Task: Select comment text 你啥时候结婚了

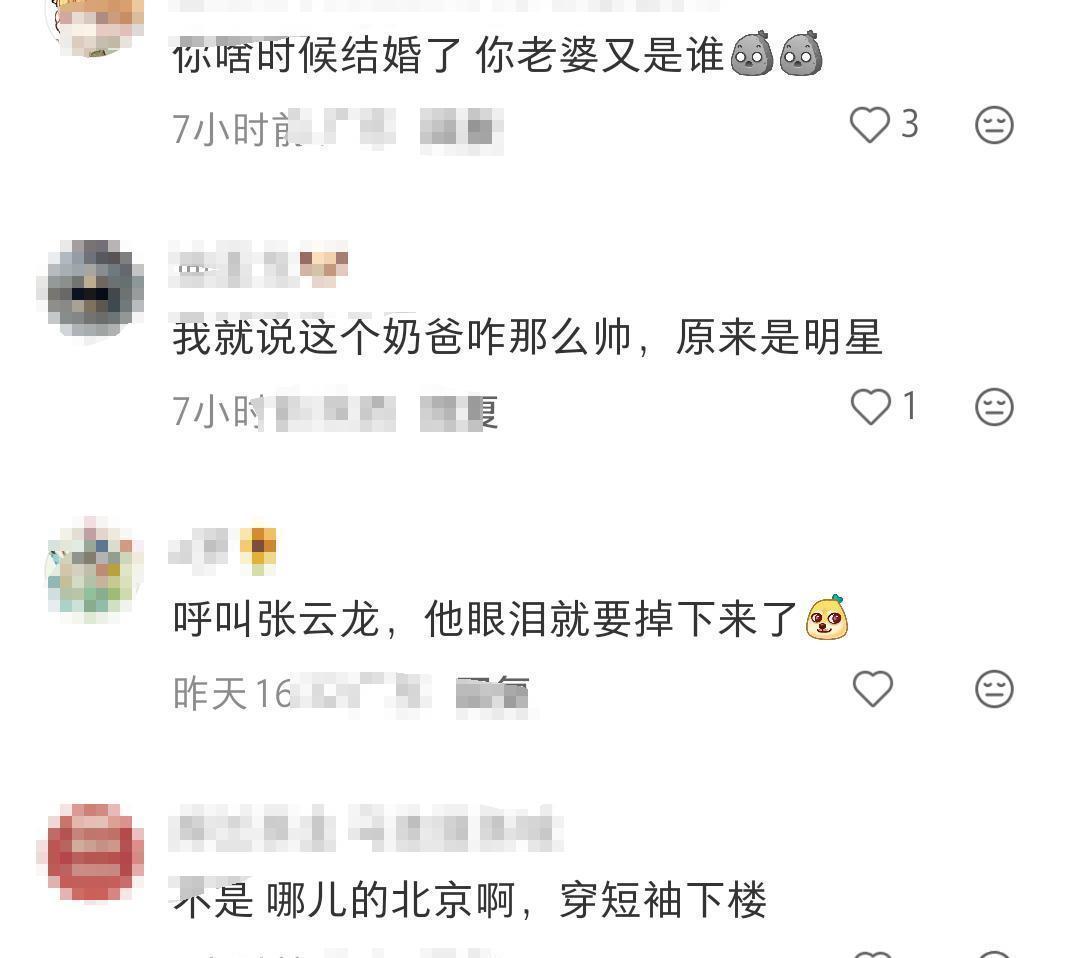Action: (x=317, y=56)
